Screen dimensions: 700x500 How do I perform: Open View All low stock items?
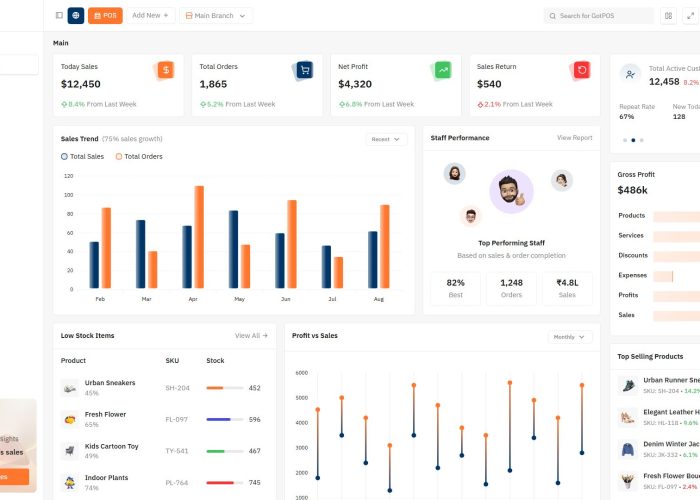(x=251, y=335)
